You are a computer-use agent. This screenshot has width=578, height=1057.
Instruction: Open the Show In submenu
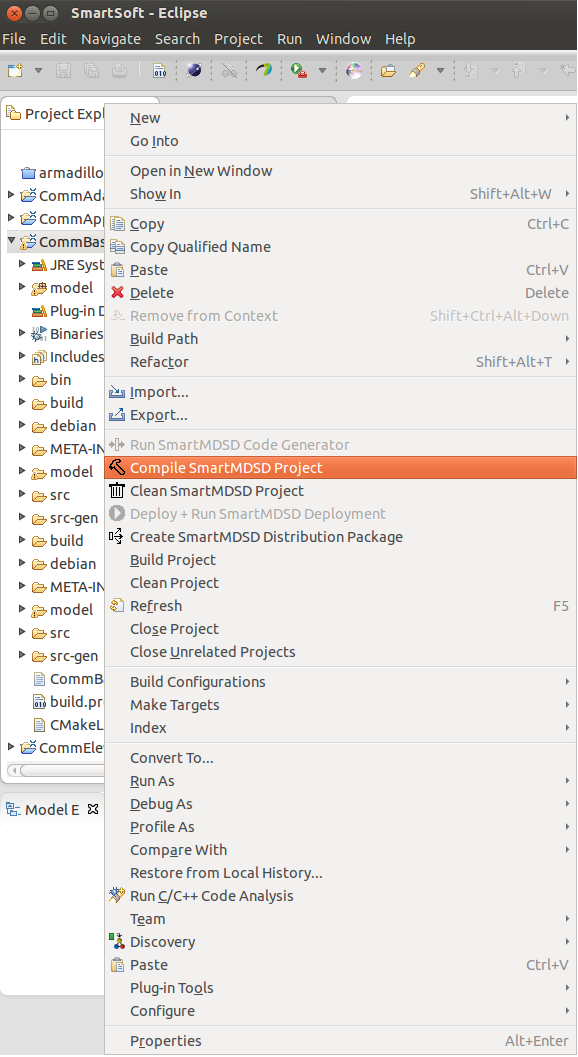coord(341,193)
